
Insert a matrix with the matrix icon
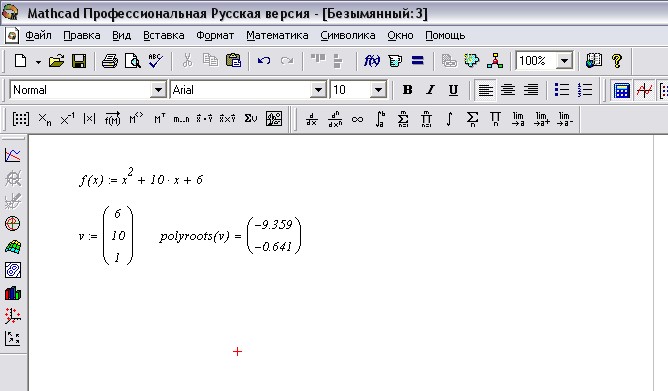pyautogui.click(x=20, y=119)
